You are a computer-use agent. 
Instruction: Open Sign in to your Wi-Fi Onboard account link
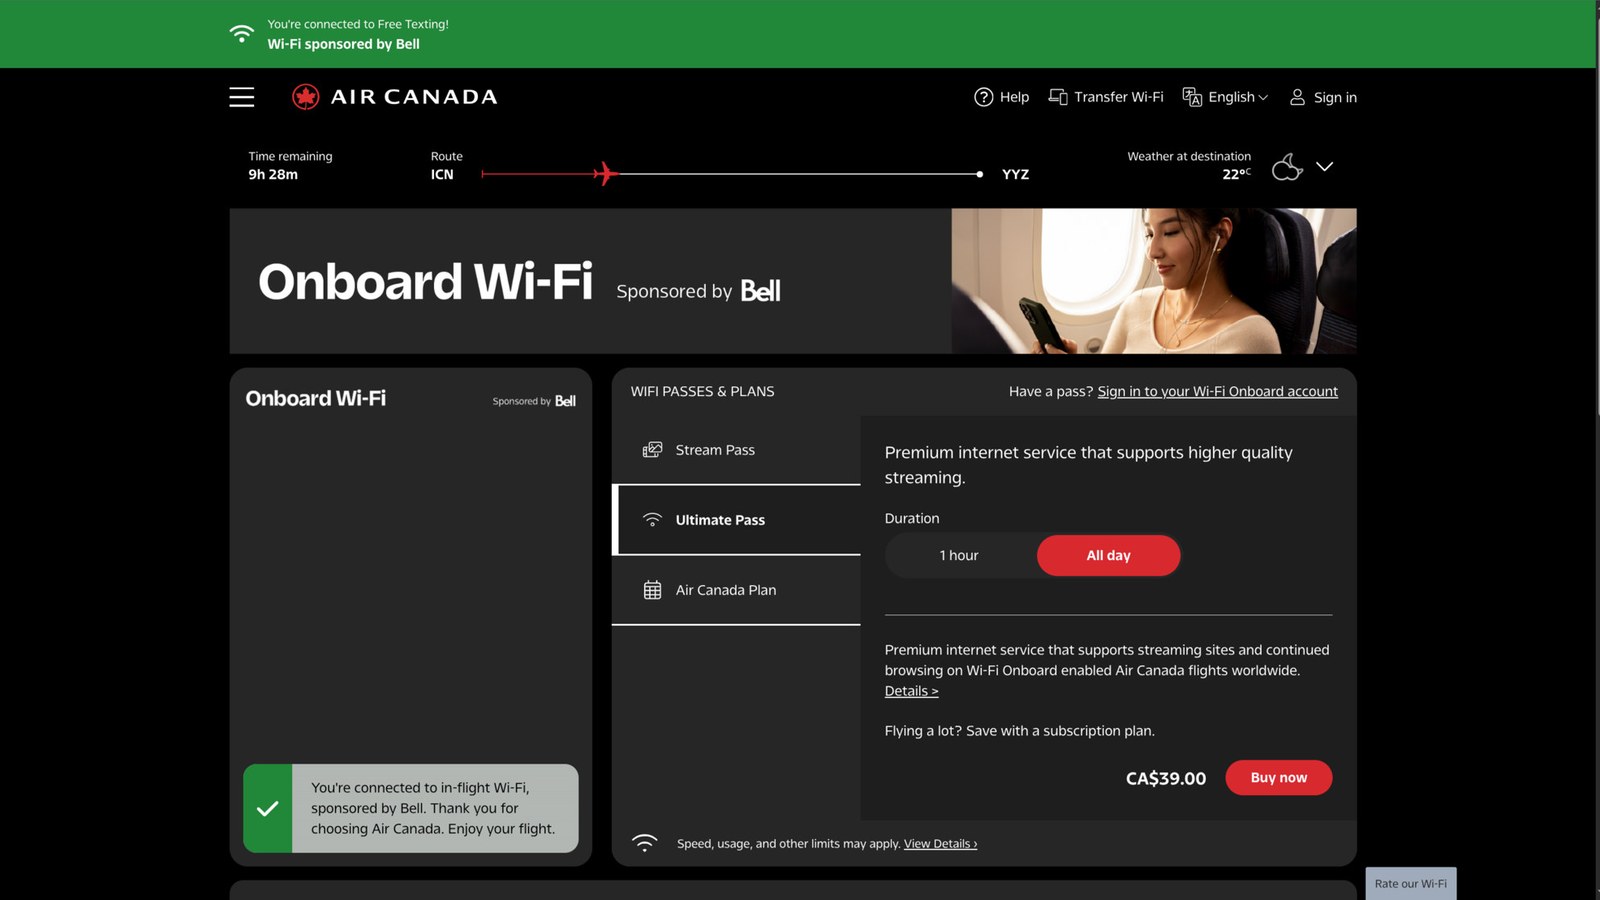[x=1217, y=391]
